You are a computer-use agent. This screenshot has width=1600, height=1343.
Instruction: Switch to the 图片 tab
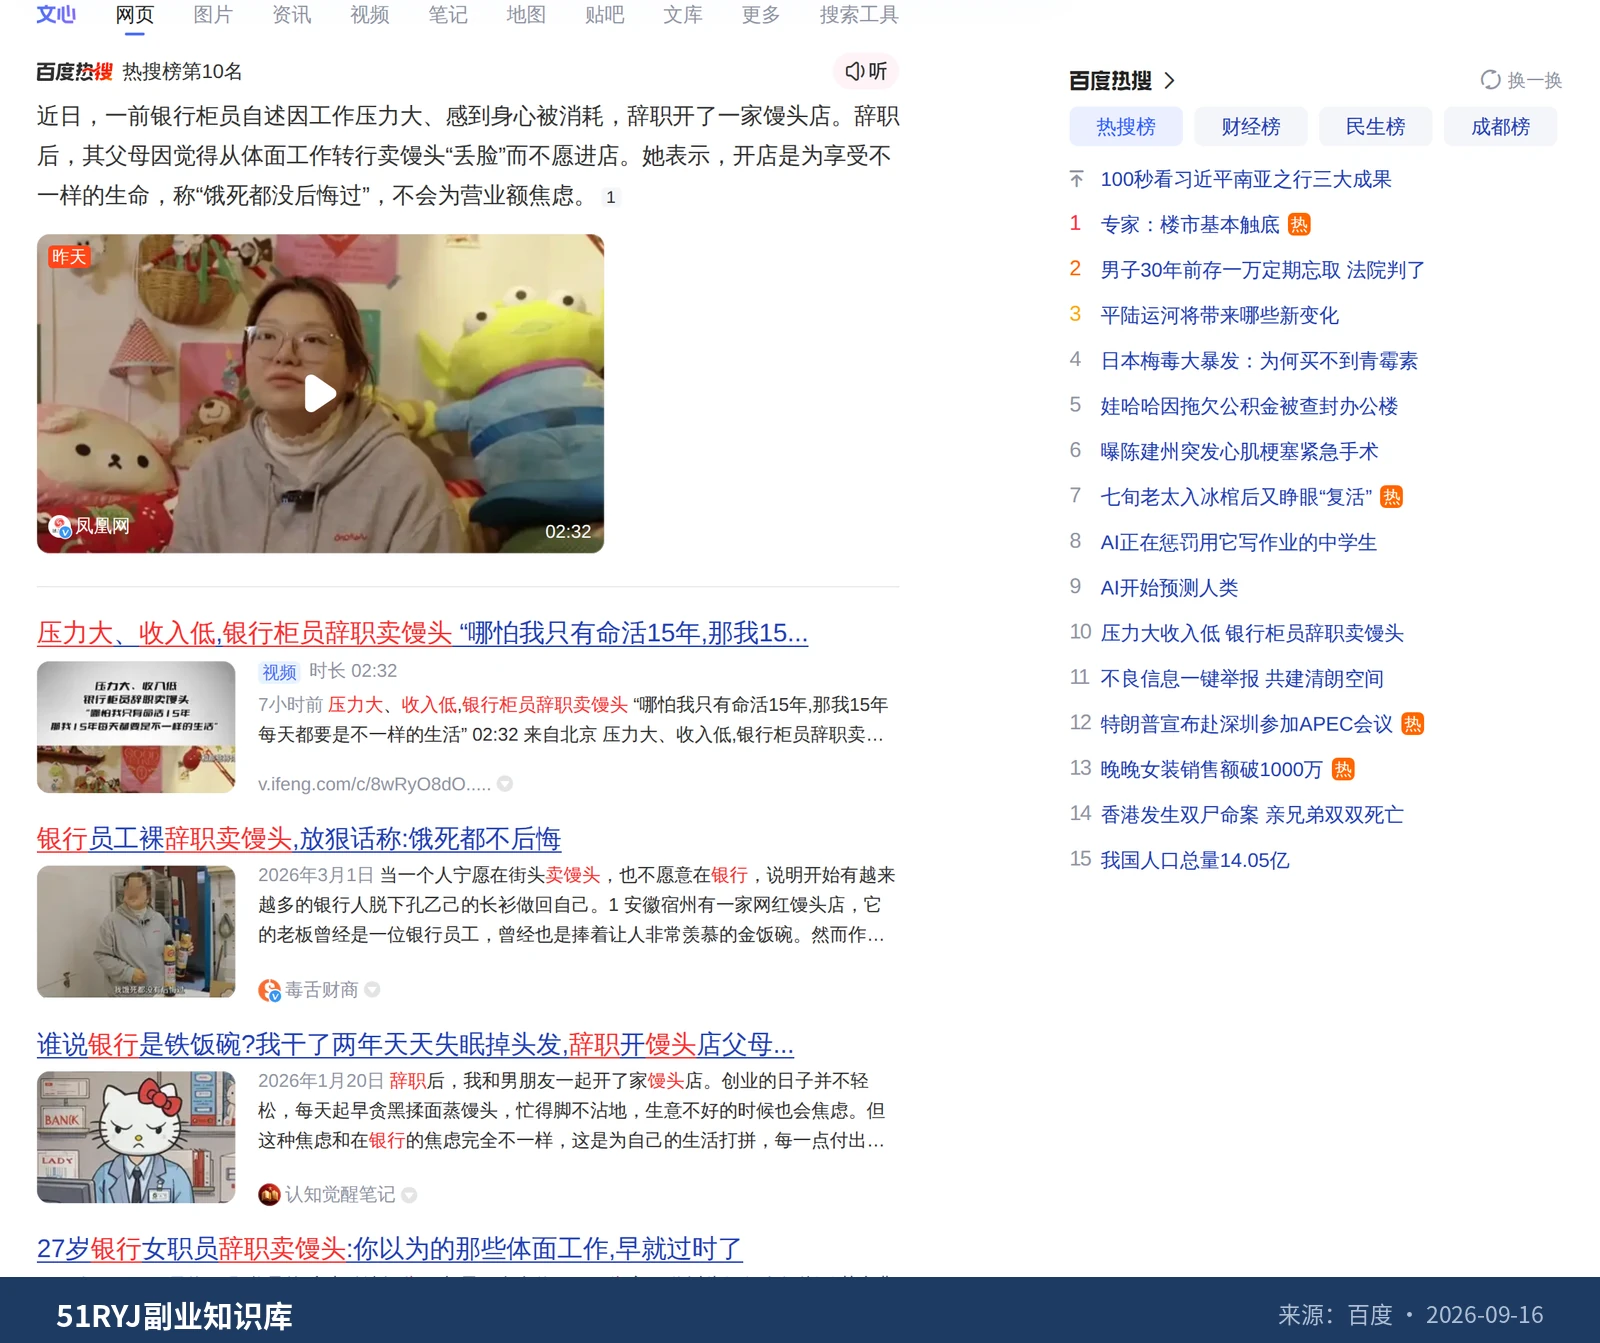coord(213,15)
